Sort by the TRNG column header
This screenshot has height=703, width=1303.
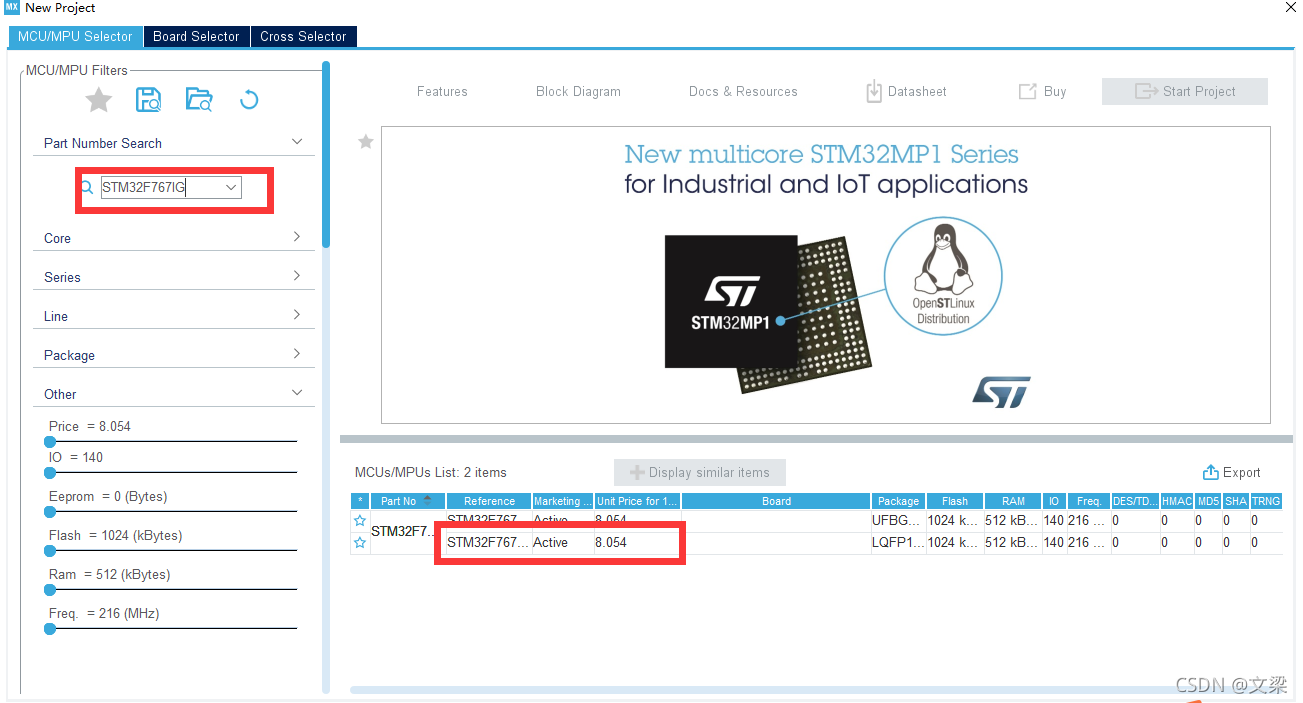[x=1265, y=501]
